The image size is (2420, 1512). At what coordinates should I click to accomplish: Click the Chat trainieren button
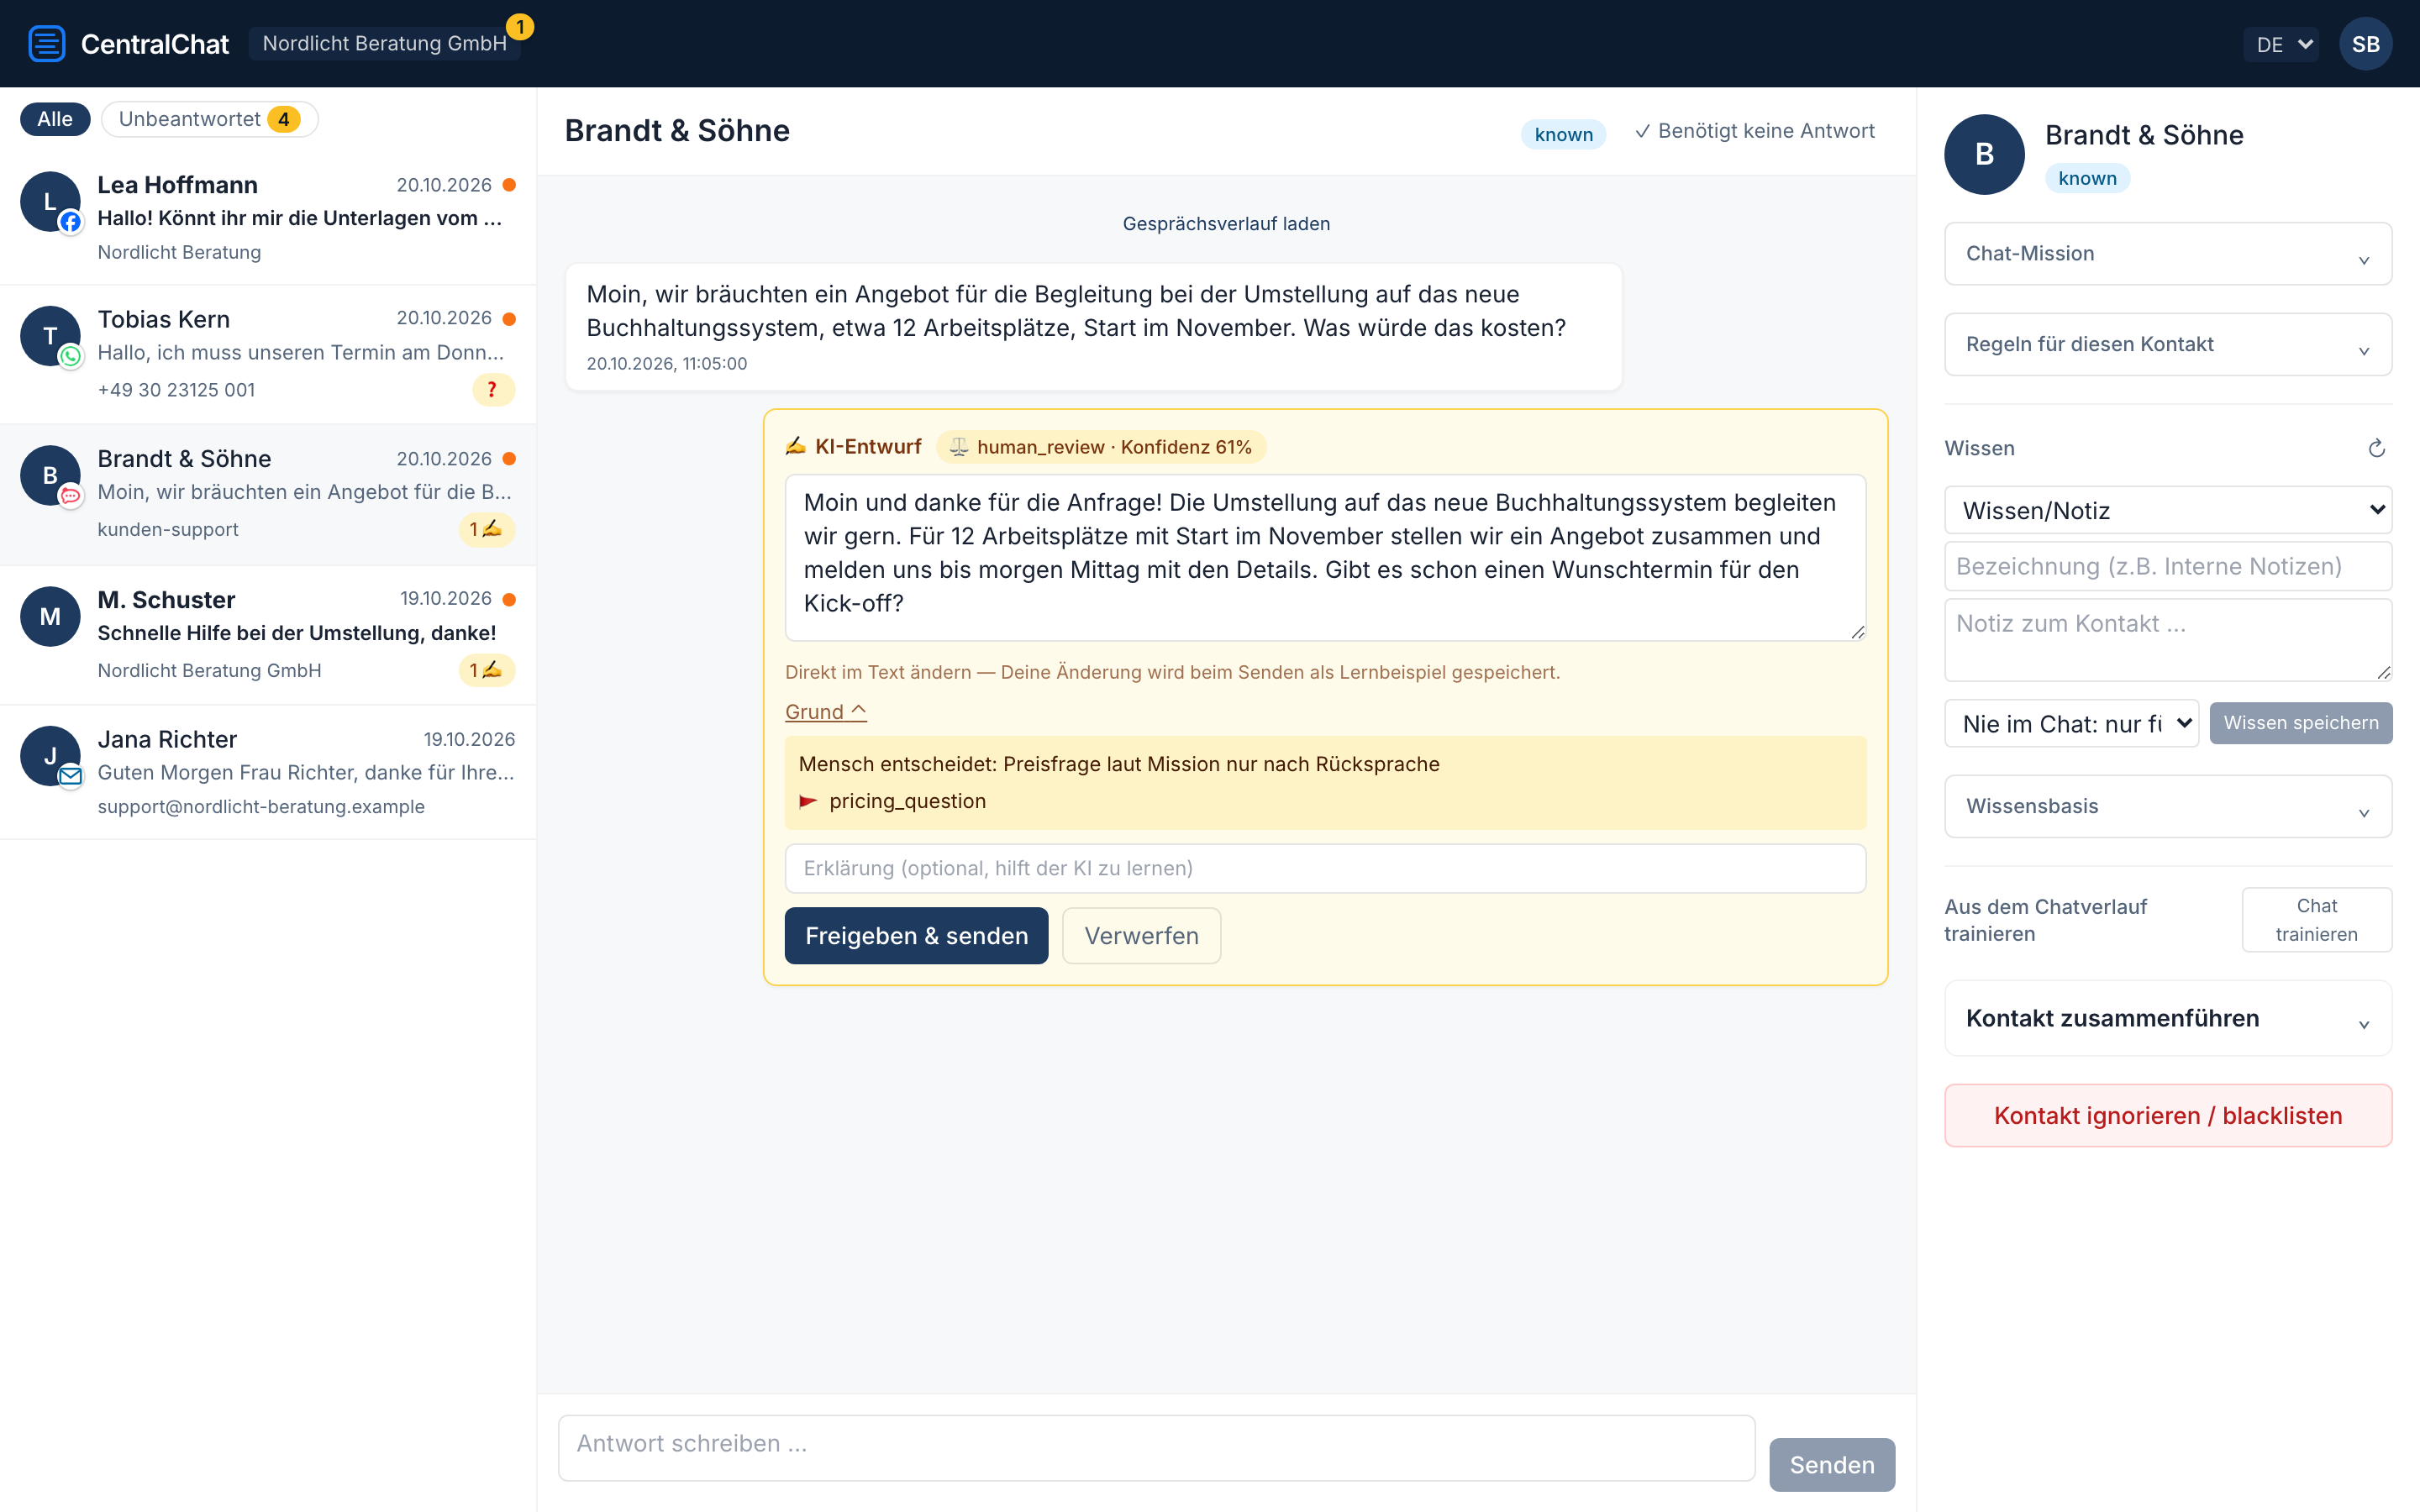(x=2316, y=920)
